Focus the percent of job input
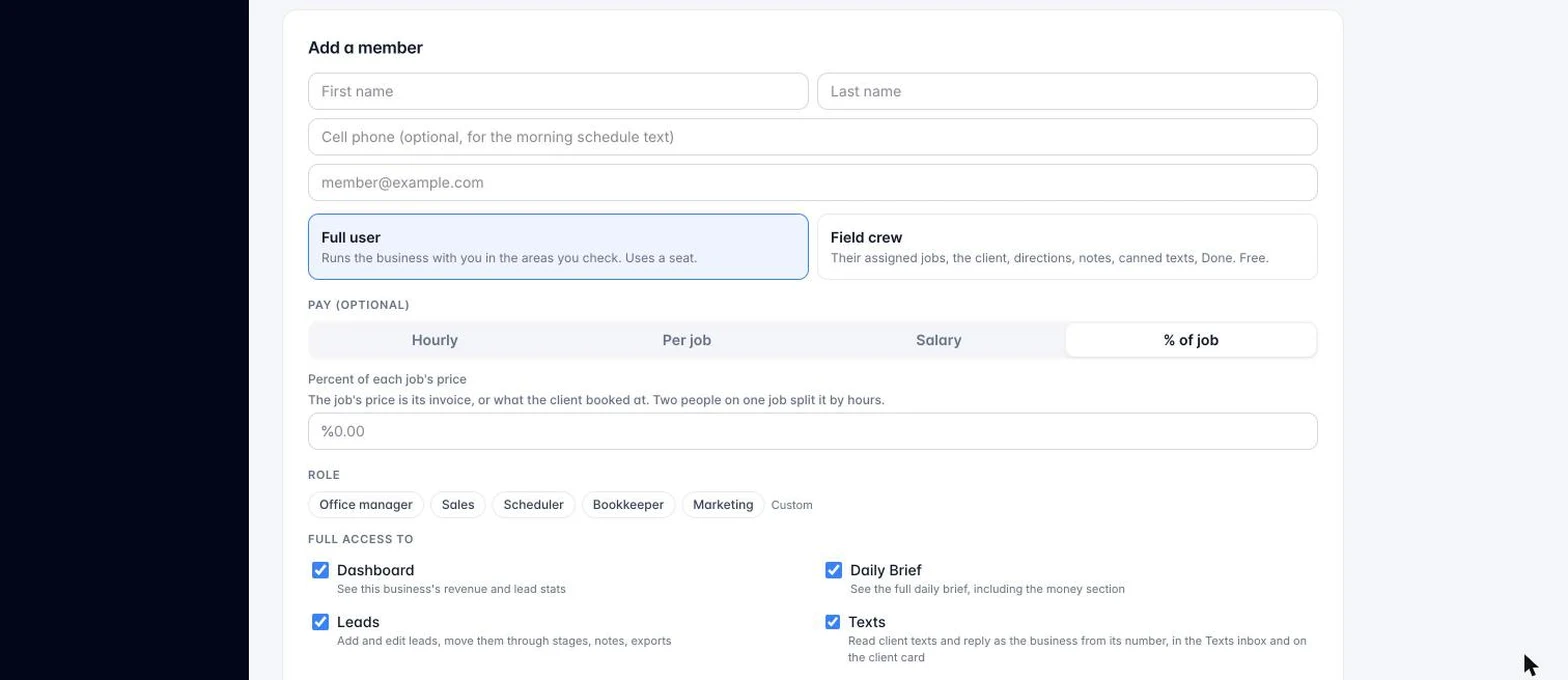The height and width of the screenshot is (680, 1568). [x=813, y=431]
